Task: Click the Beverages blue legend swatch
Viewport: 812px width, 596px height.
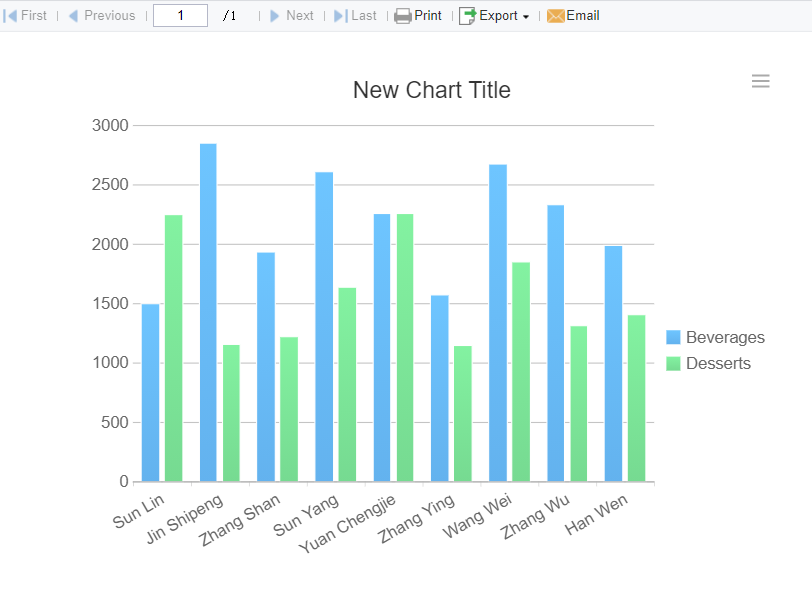Action: 673,337
